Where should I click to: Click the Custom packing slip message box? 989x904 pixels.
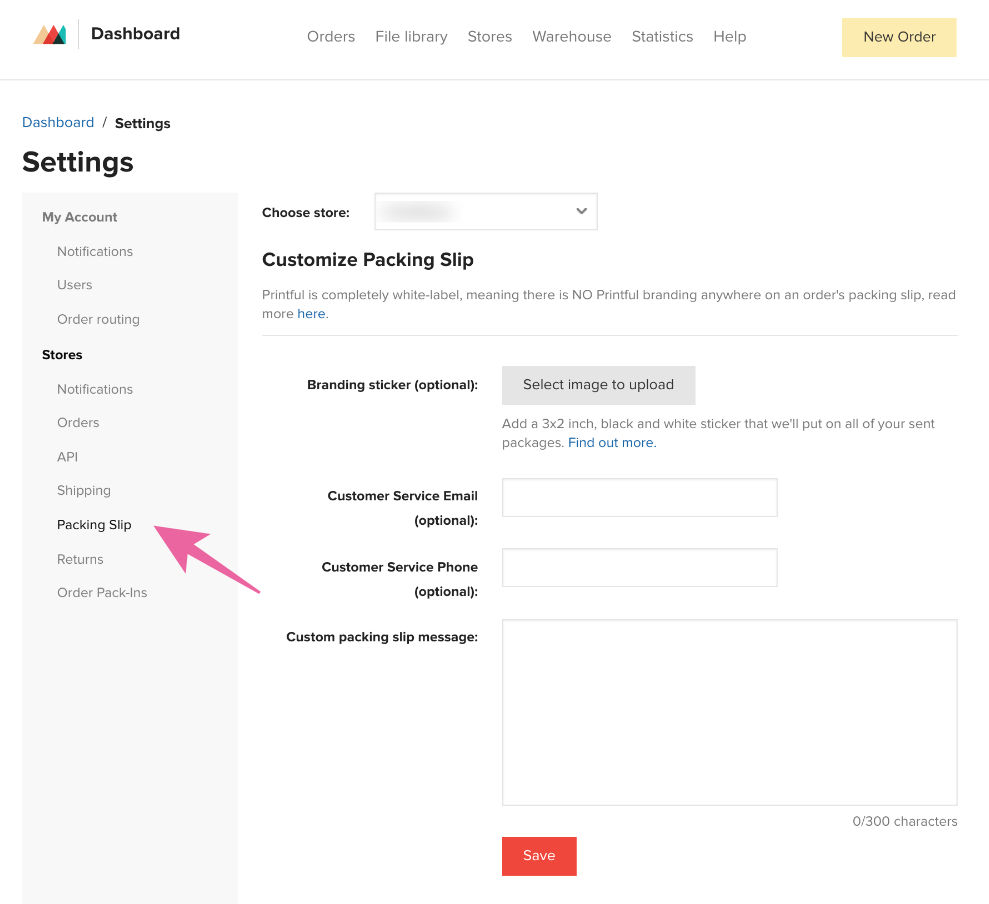[729, 712]
